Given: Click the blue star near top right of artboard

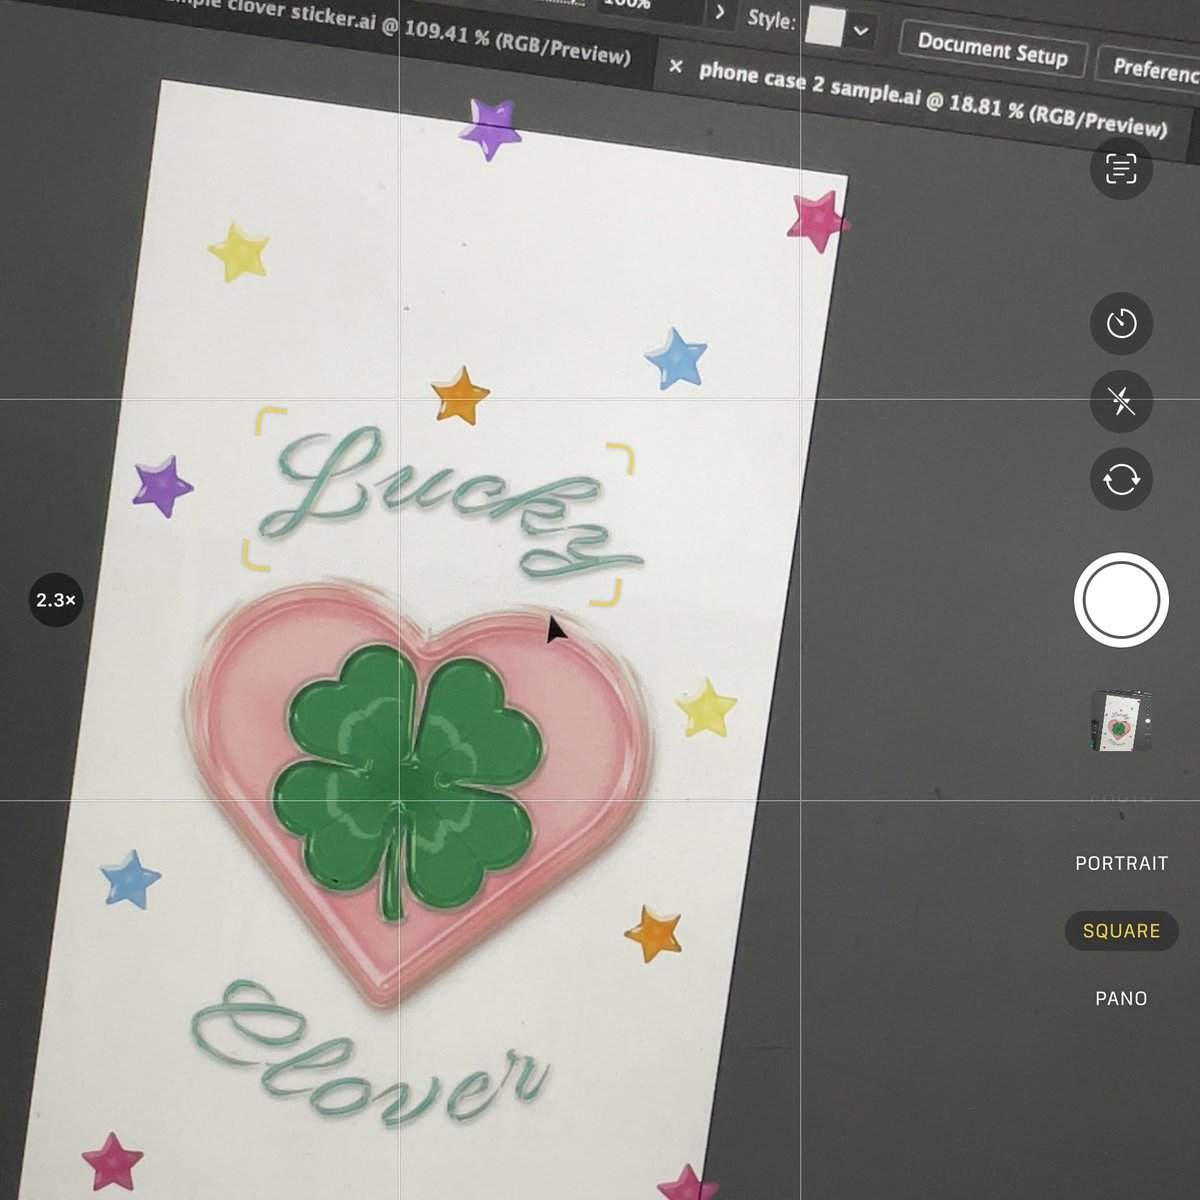Looking at the screenshot, I should pos(677,358).
